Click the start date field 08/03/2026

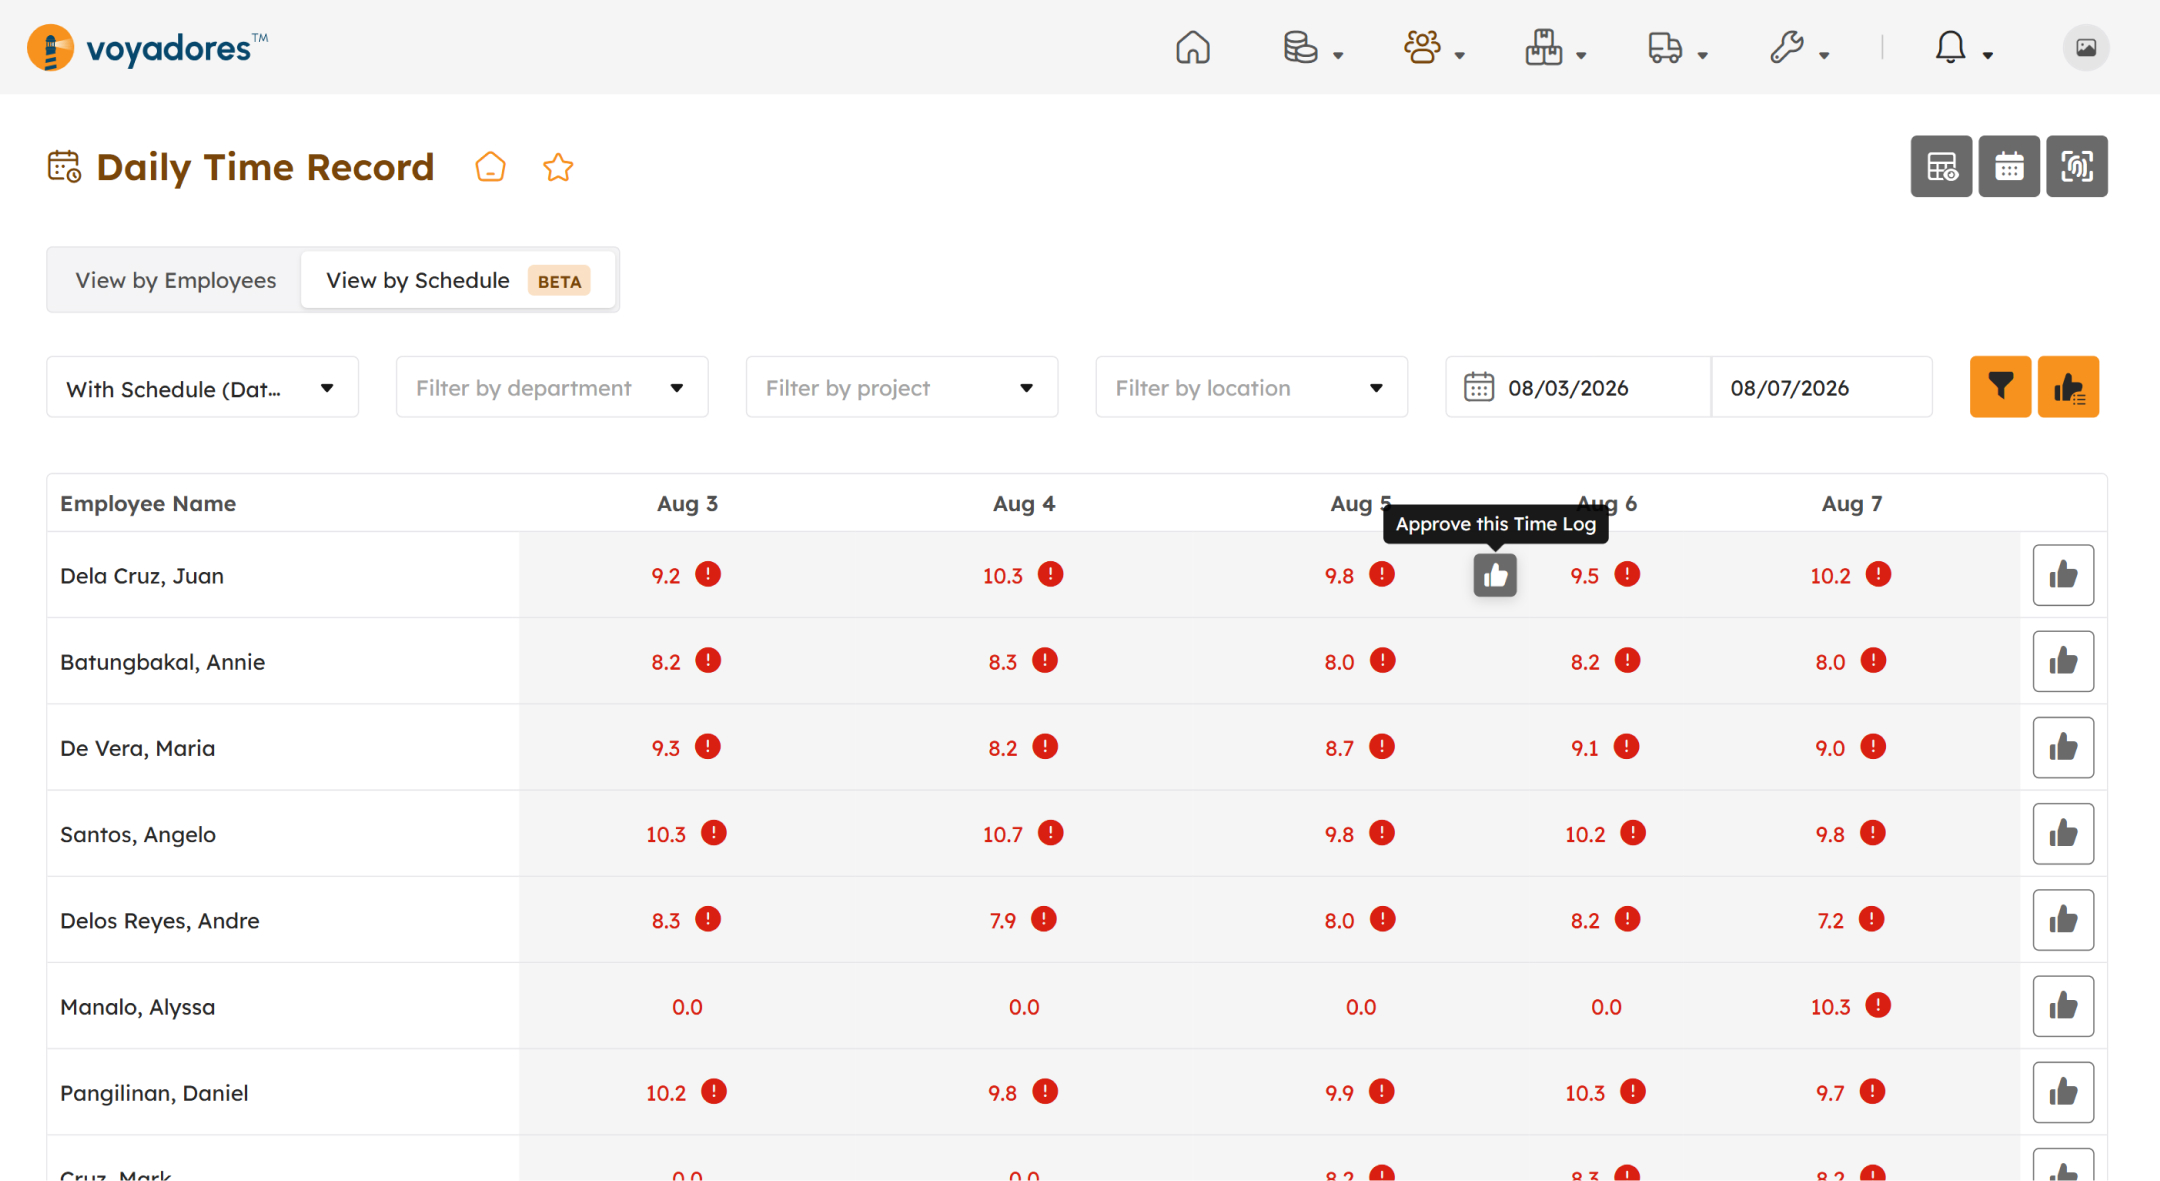[1578, 387]
